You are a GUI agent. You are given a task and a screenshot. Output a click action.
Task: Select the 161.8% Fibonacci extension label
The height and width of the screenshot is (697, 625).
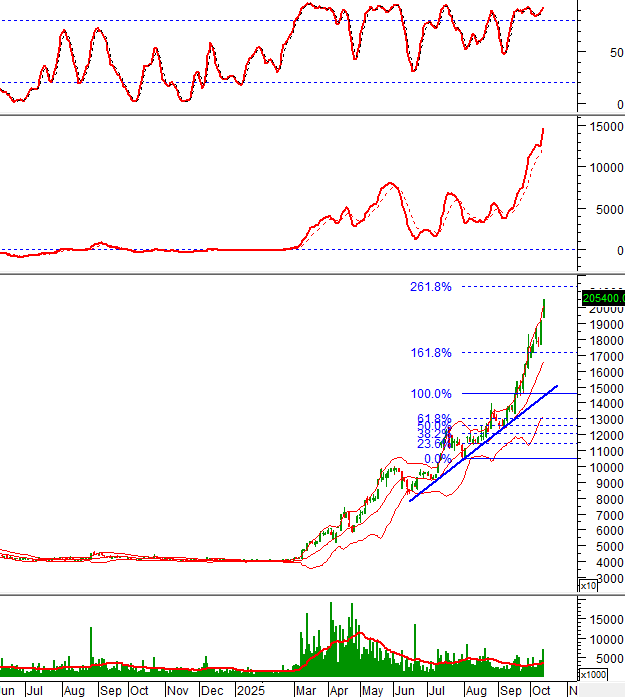click(430, 353)
